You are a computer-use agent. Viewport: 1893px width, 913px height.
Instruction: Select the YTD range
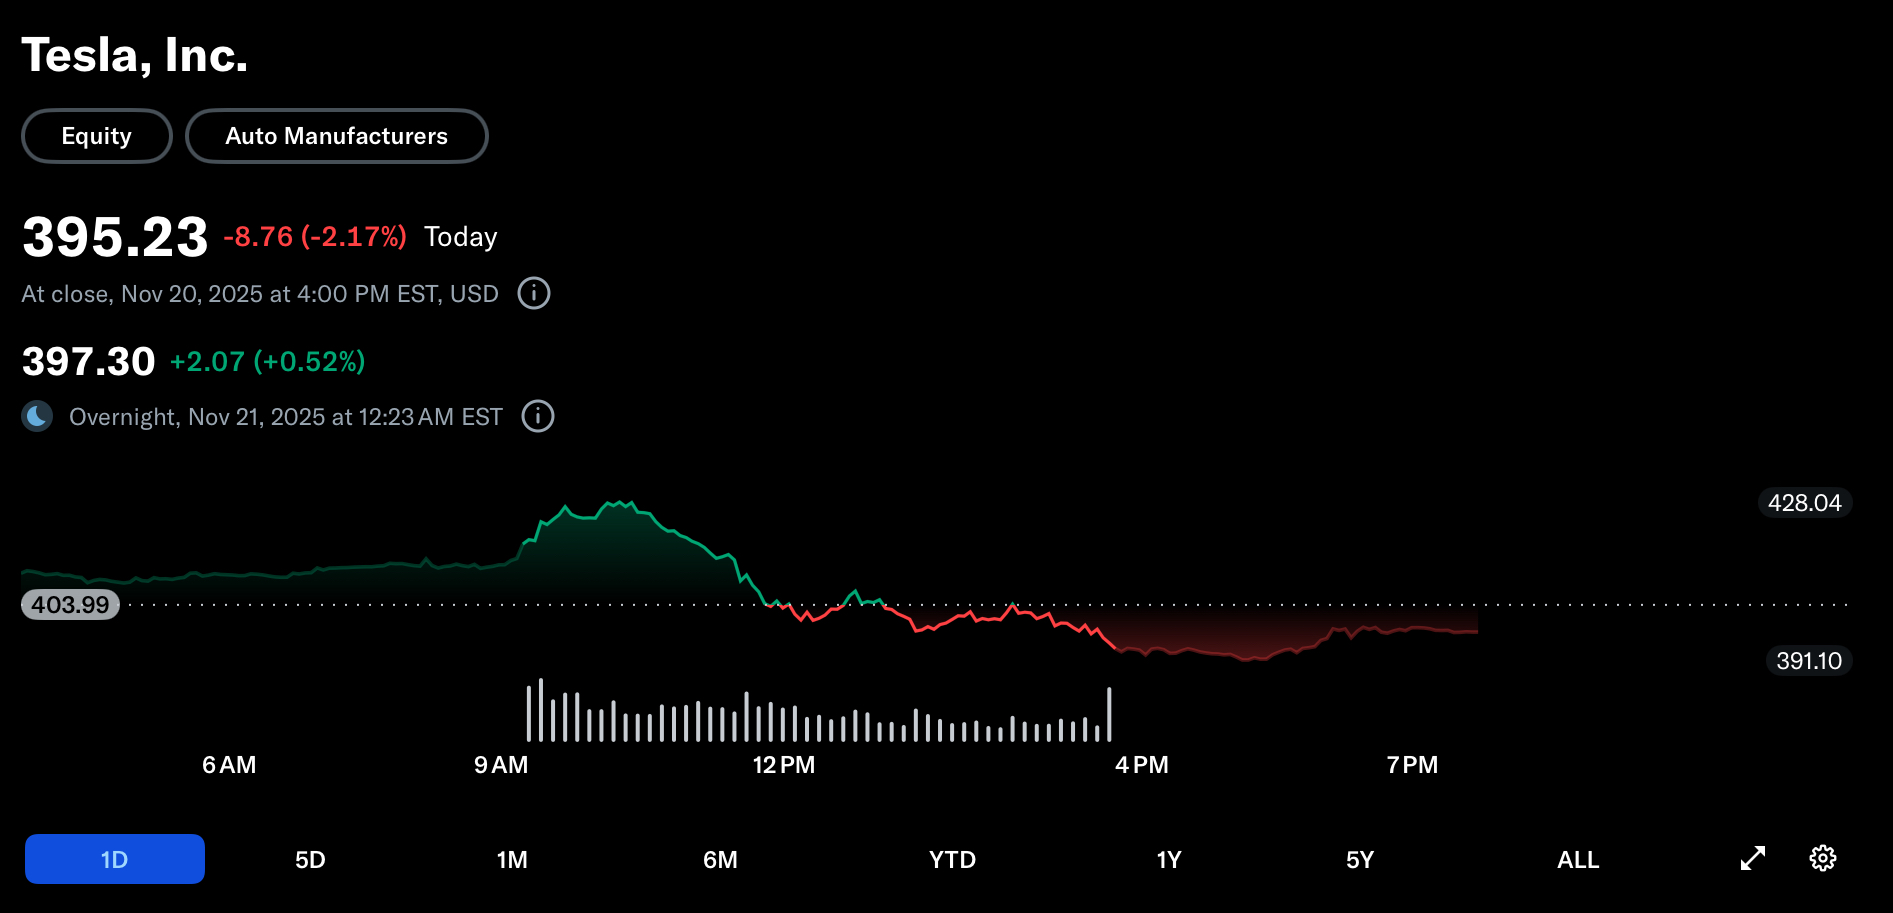tap(952, 859)
